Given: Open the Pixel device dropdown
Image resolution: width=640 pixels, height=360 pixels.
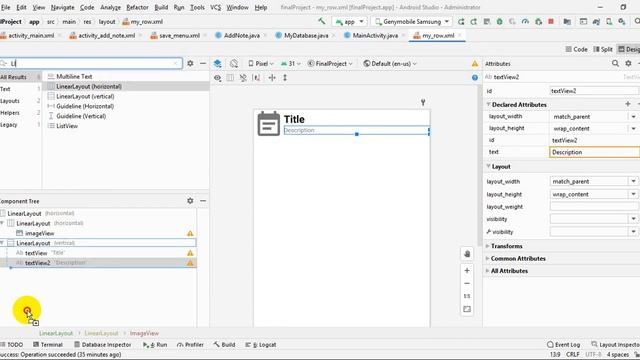Looking at the screenshot, I should (x=261, y=64).
